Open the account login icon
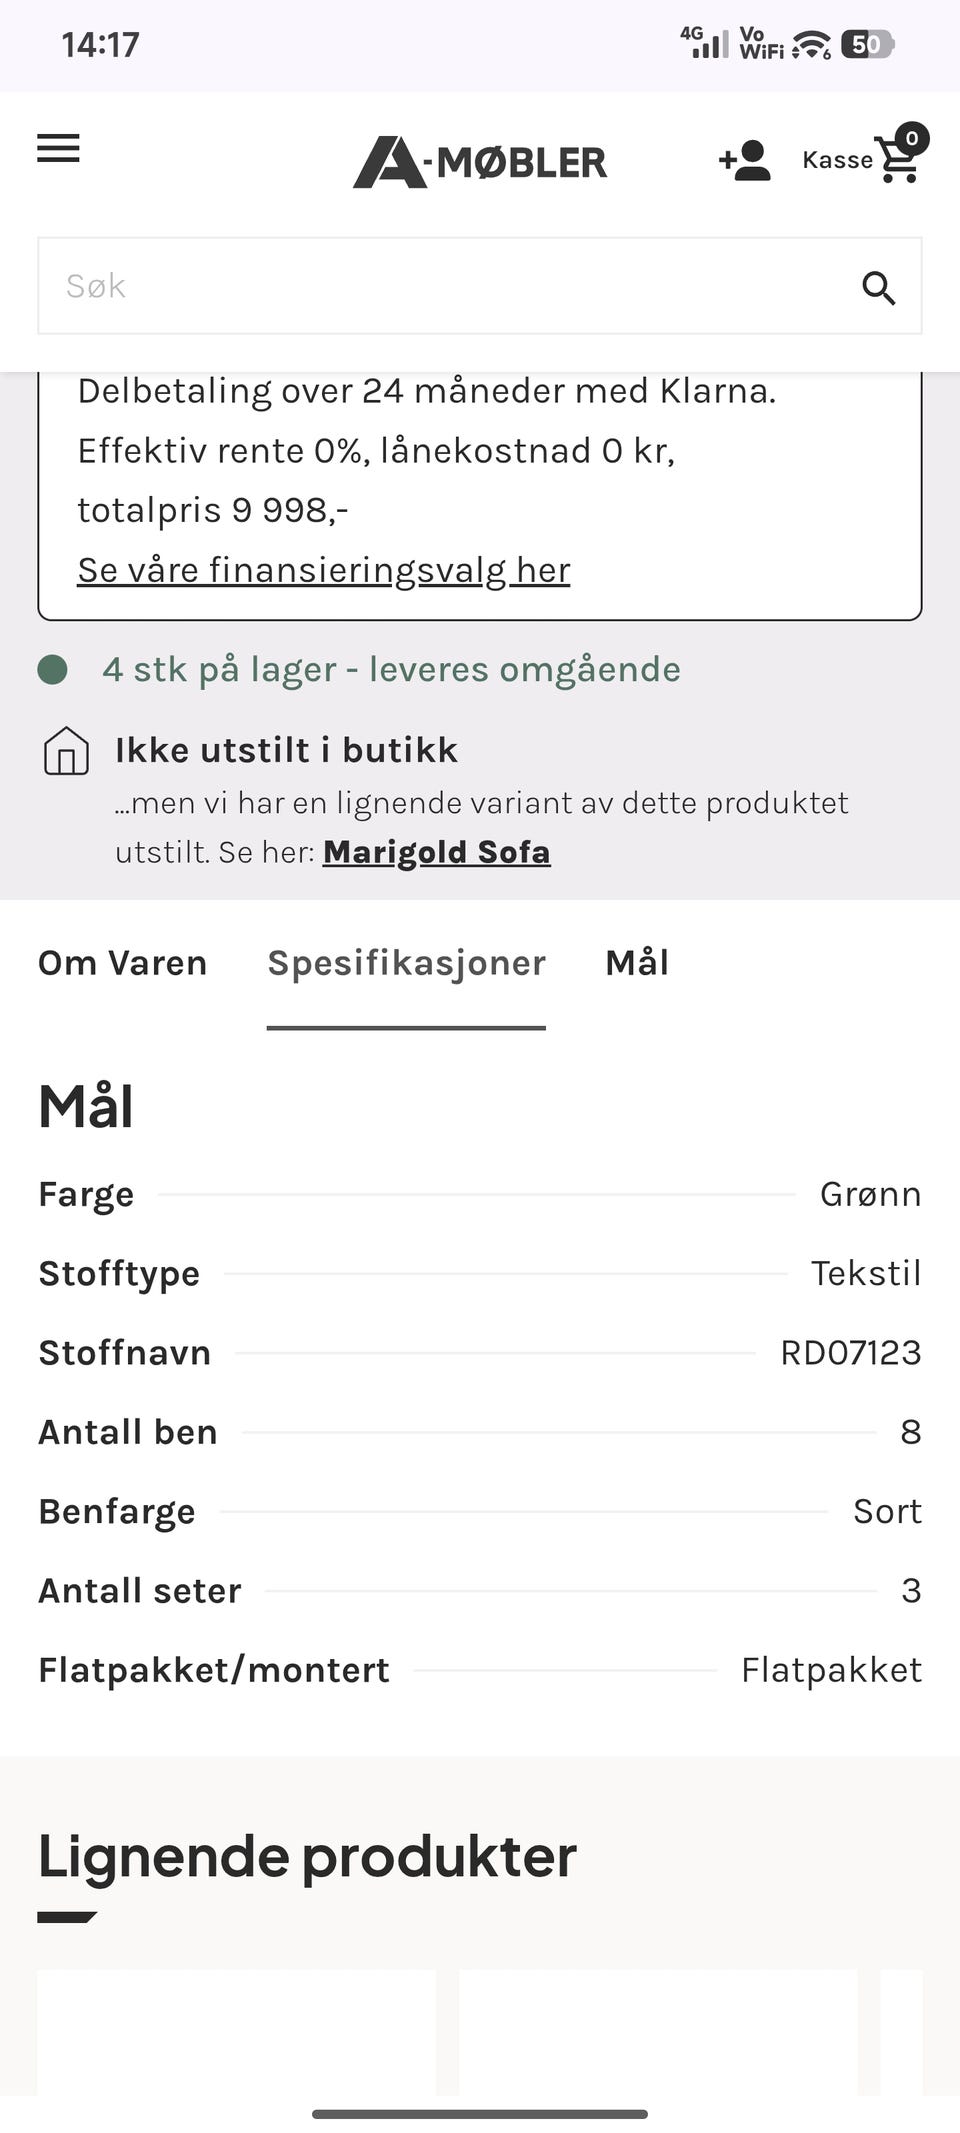Image resolution: width=960 pixels, height=2133 pixels. coord(745,160)
